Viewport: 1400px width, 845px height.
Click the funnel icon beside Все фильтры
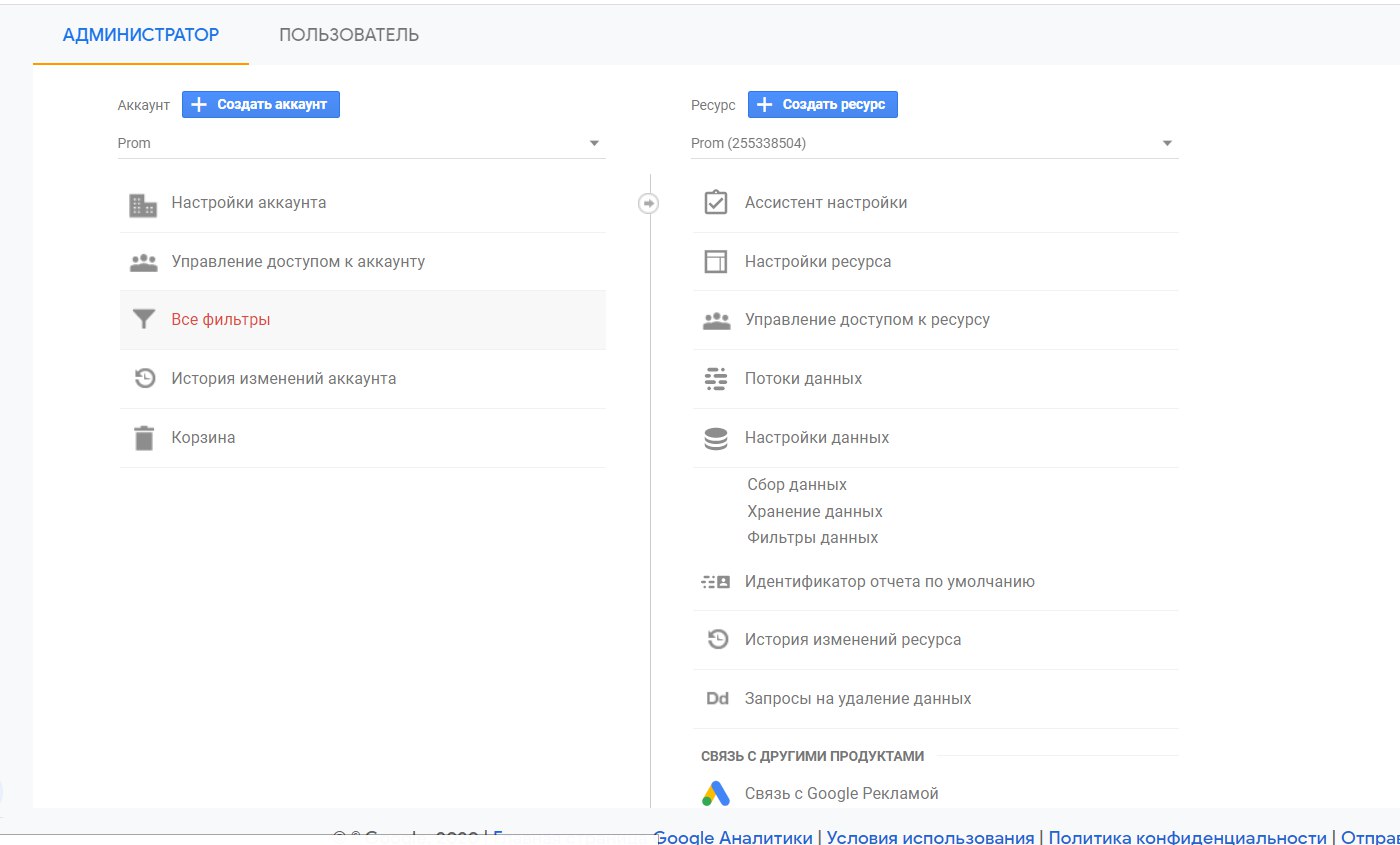tap(144, 320)
